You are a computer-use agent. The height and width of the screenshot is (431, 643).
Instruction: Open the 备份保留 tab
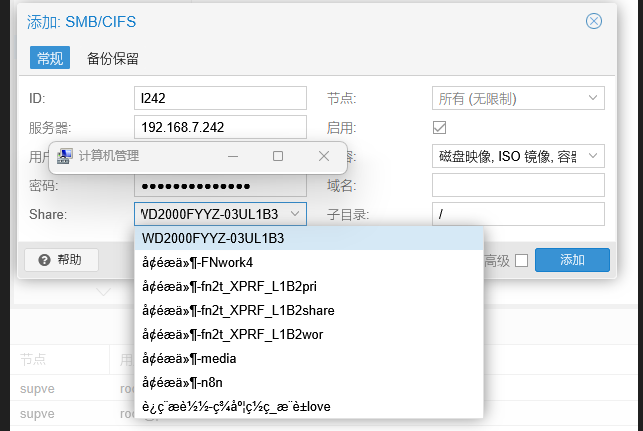pos(112,58)
